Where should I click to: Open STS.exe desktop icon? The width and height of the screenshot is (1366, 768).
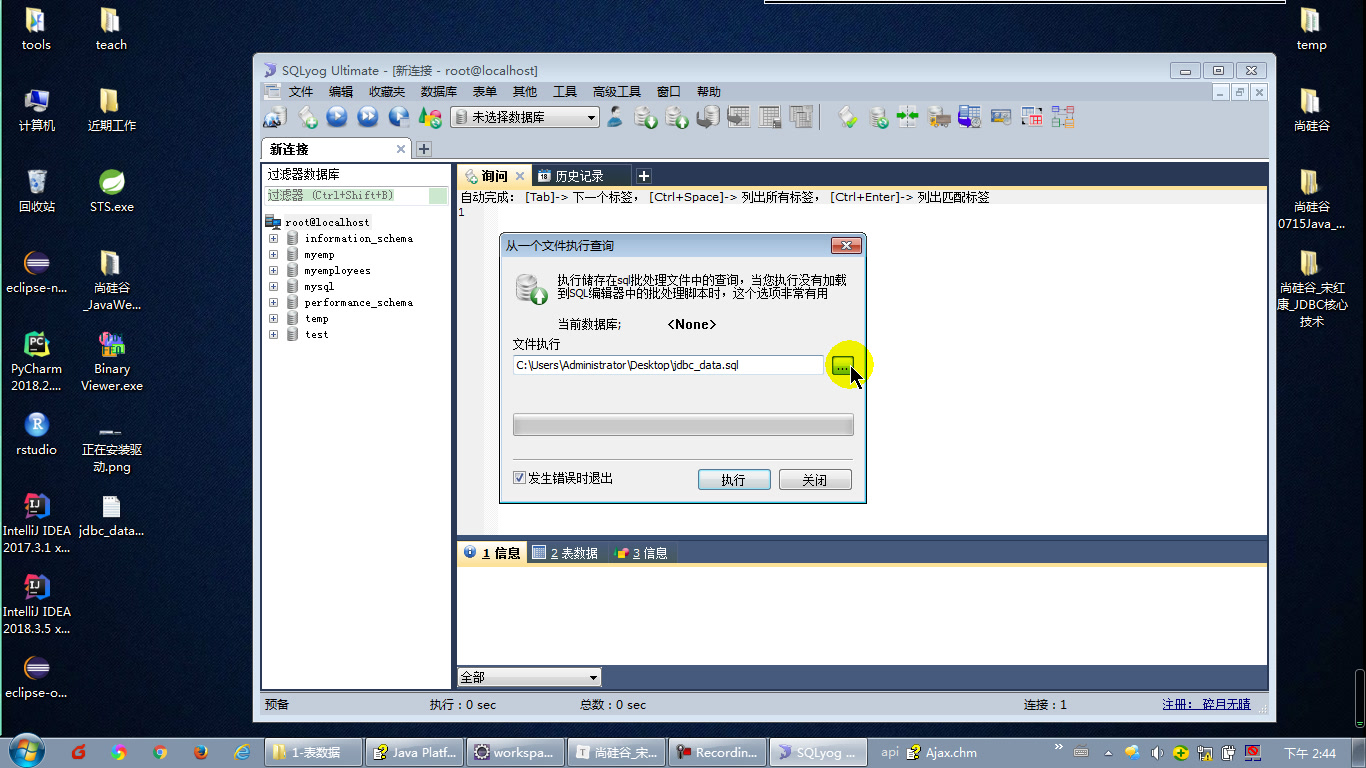pyautogui.click(x=111, y=190)
